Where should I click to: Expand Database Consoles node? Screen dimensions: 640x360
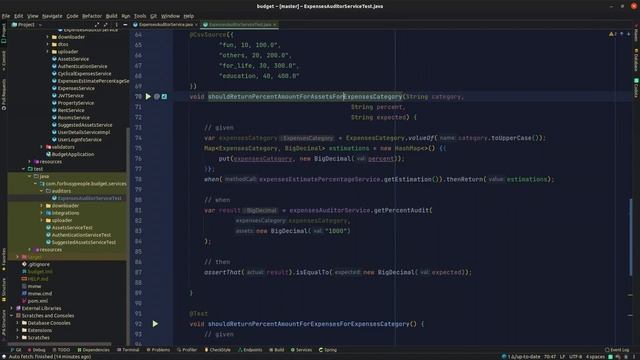[x=18, y=323]
